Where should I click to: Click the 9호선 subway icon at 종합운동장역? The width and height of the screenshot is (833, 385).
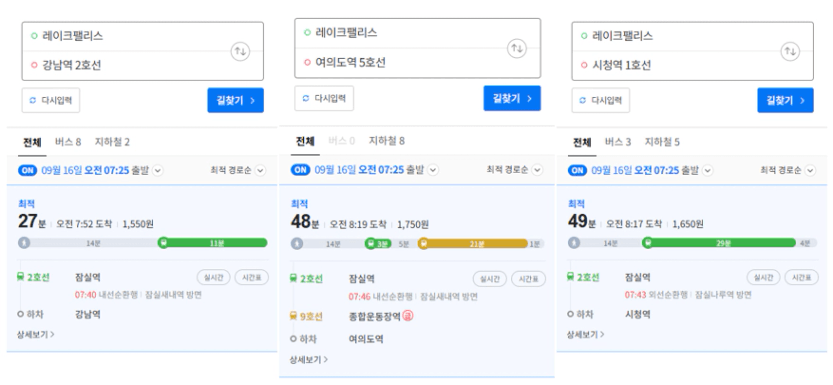pyautogui.click(x=293, y=316)
